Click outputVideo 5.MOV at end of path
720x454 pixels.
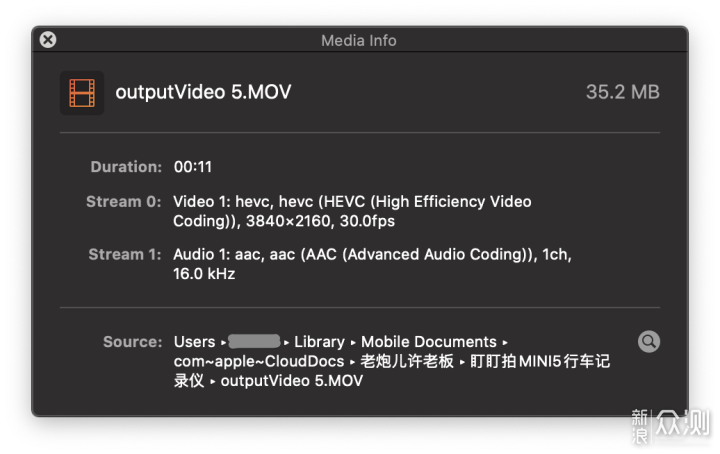tap(292, 381)
